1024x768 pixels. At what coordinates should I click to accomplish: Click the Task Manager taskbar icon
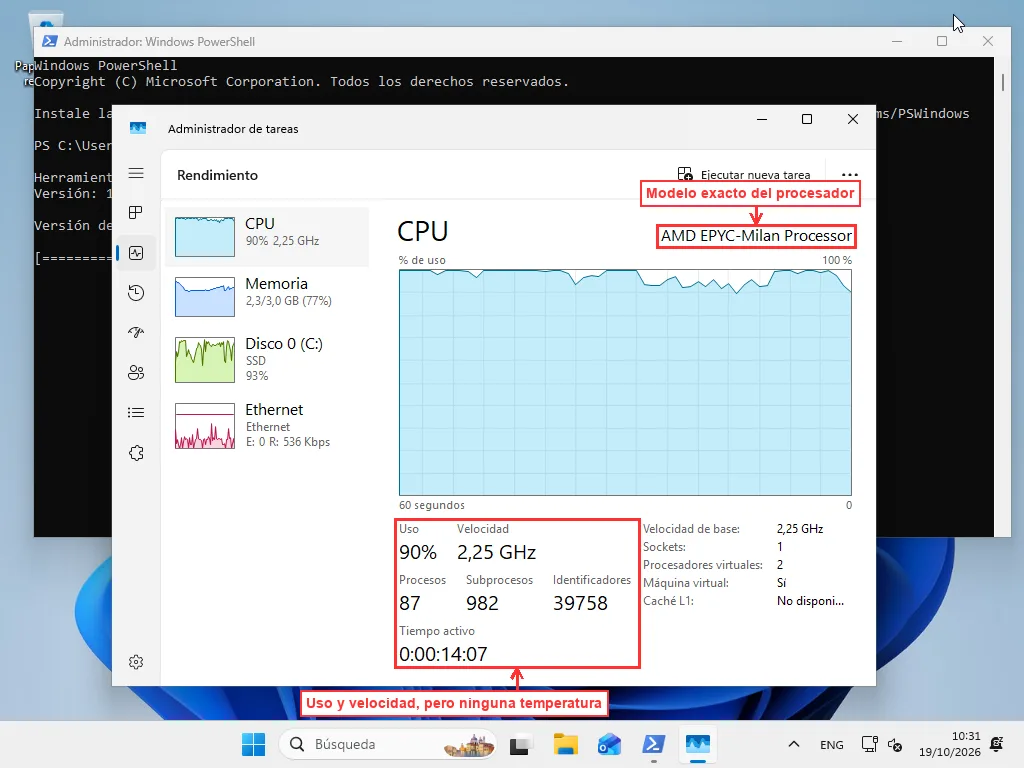[x=697, y=744]
